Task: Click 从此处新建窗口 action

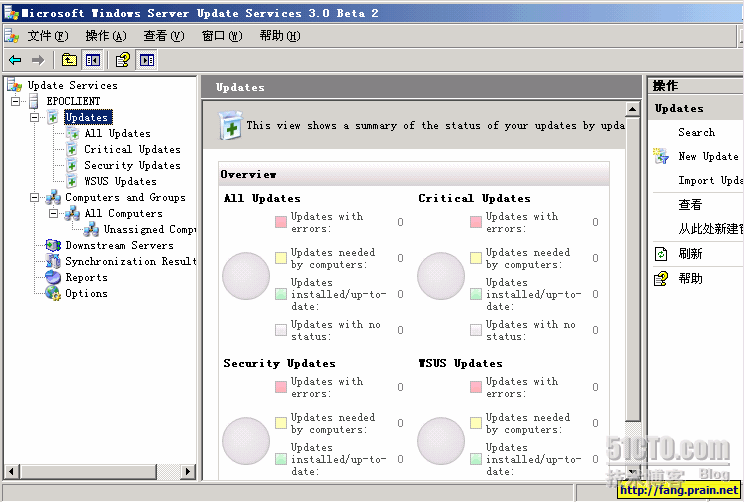Action: [x=710, y=229]
